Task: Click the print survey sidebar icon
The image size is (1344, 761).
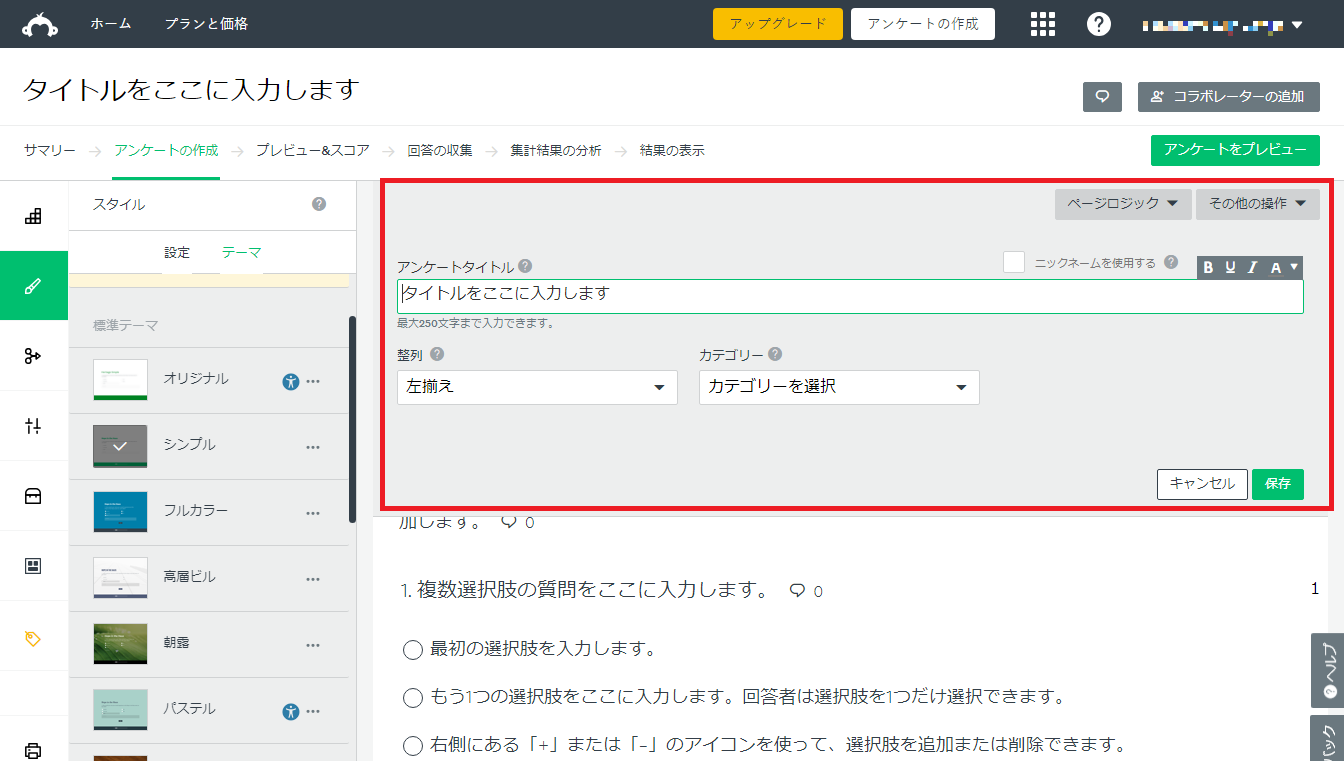Action: (x=34, y=750)
